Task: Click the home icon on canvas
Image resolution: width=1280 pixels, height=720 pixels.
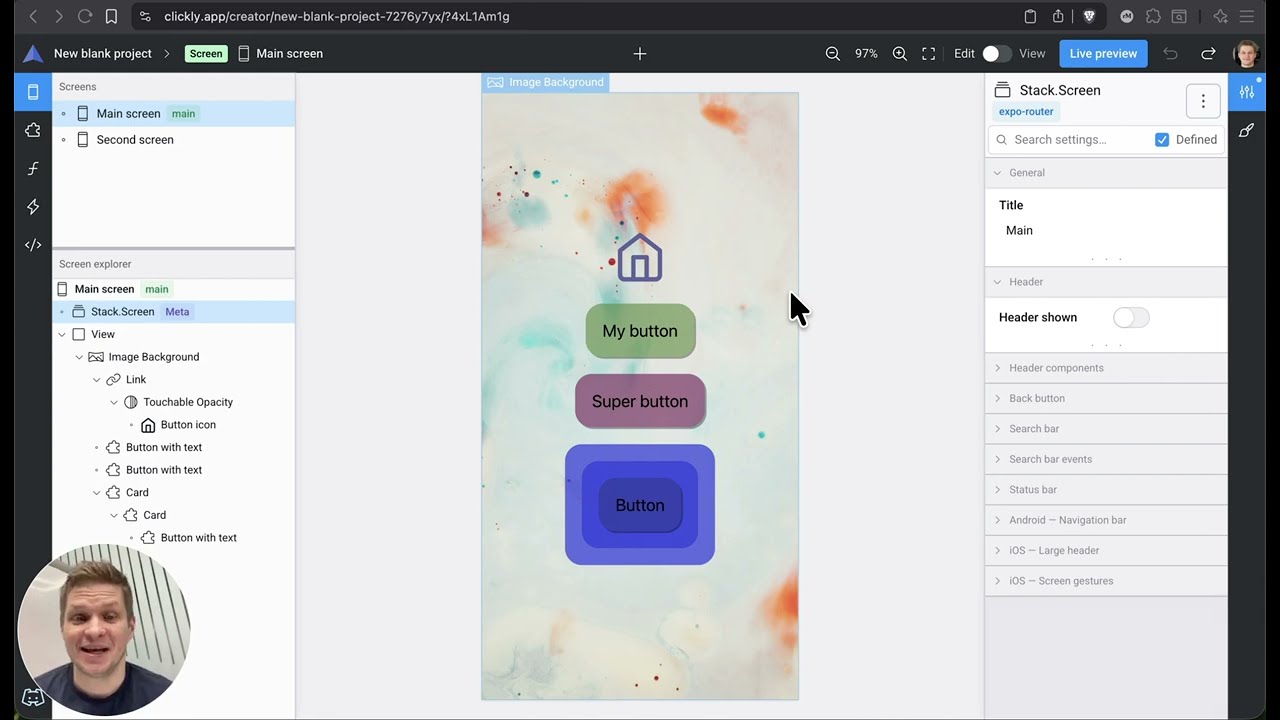Action: point(640,258)
